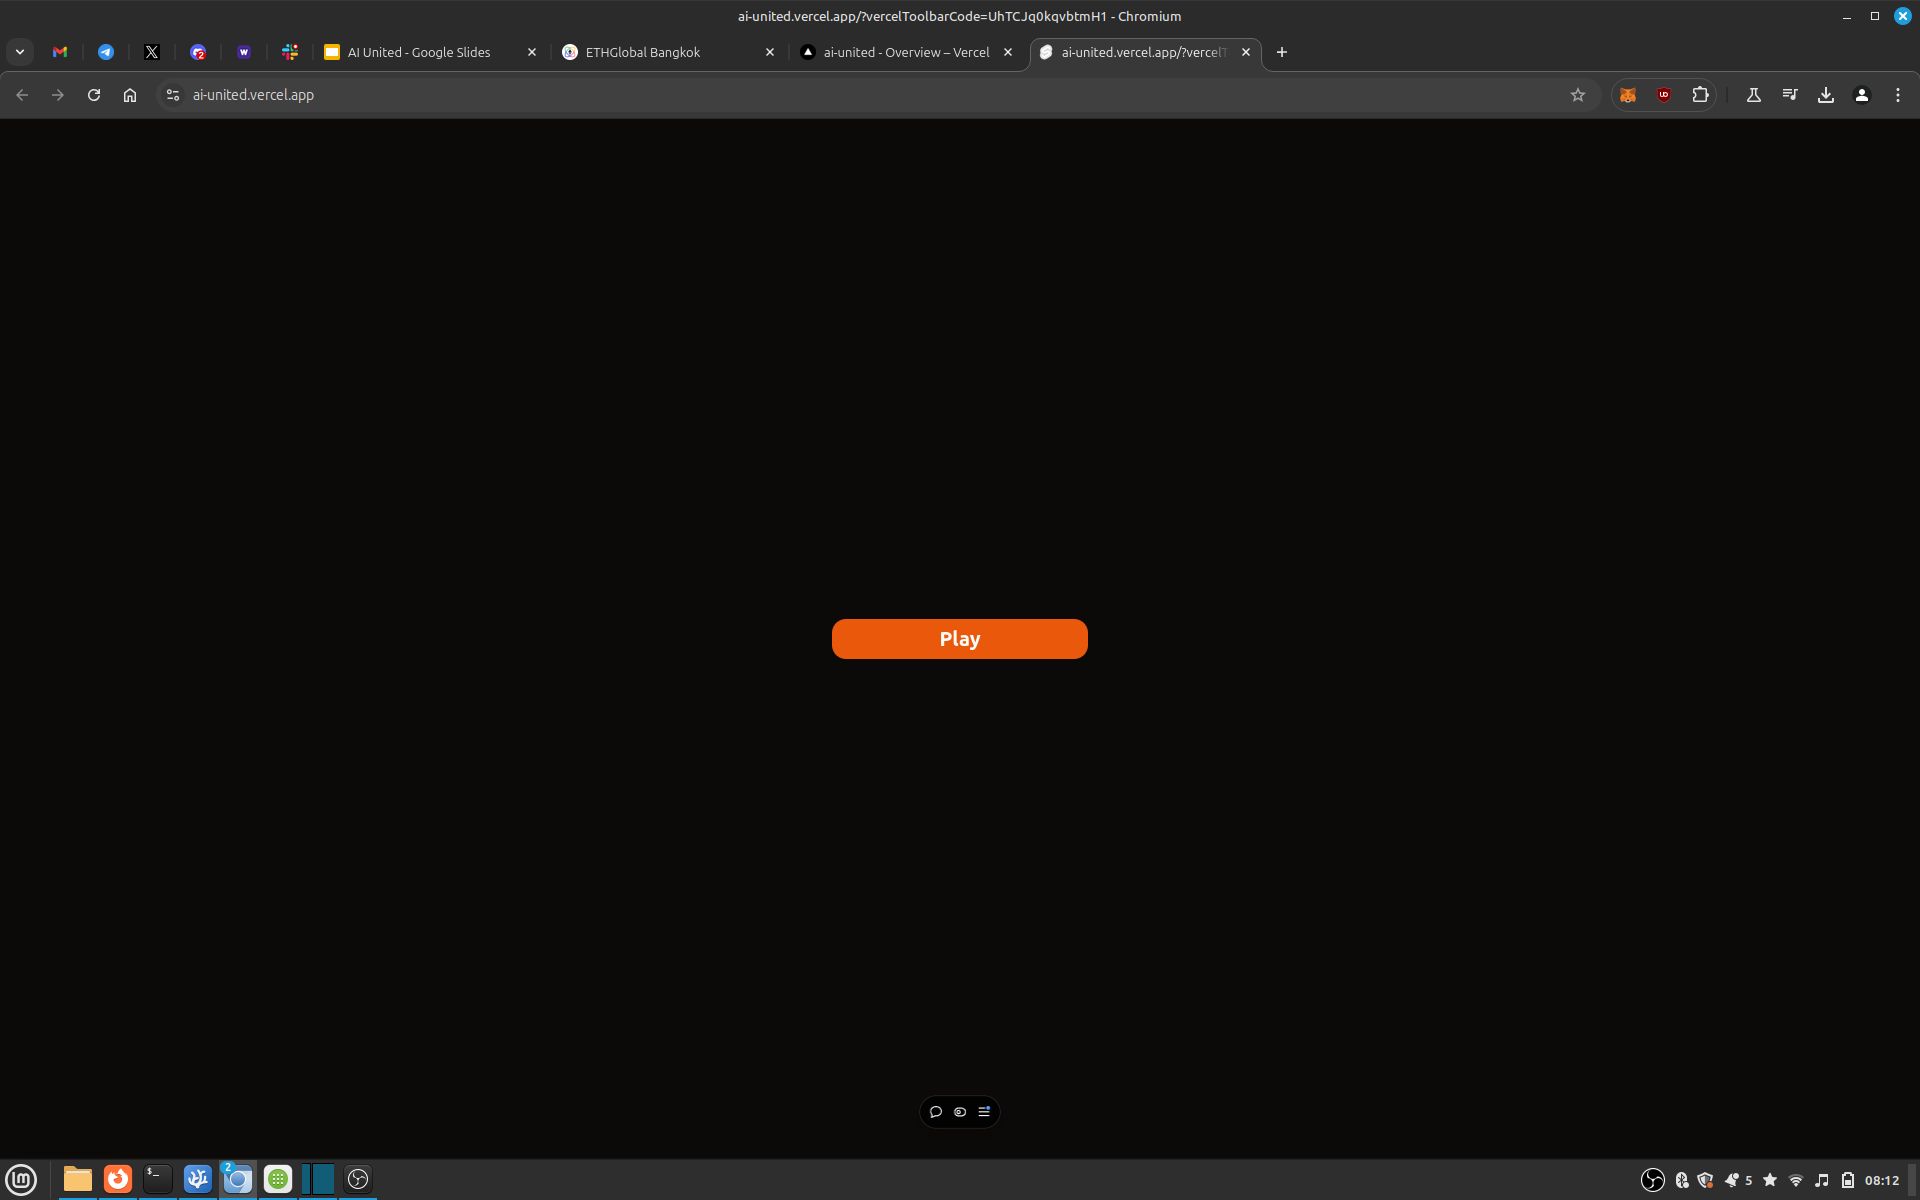Open the MetaMask fox extension
Image resolution: width=1920 pixels, height=1200 pixels.
1628,95
